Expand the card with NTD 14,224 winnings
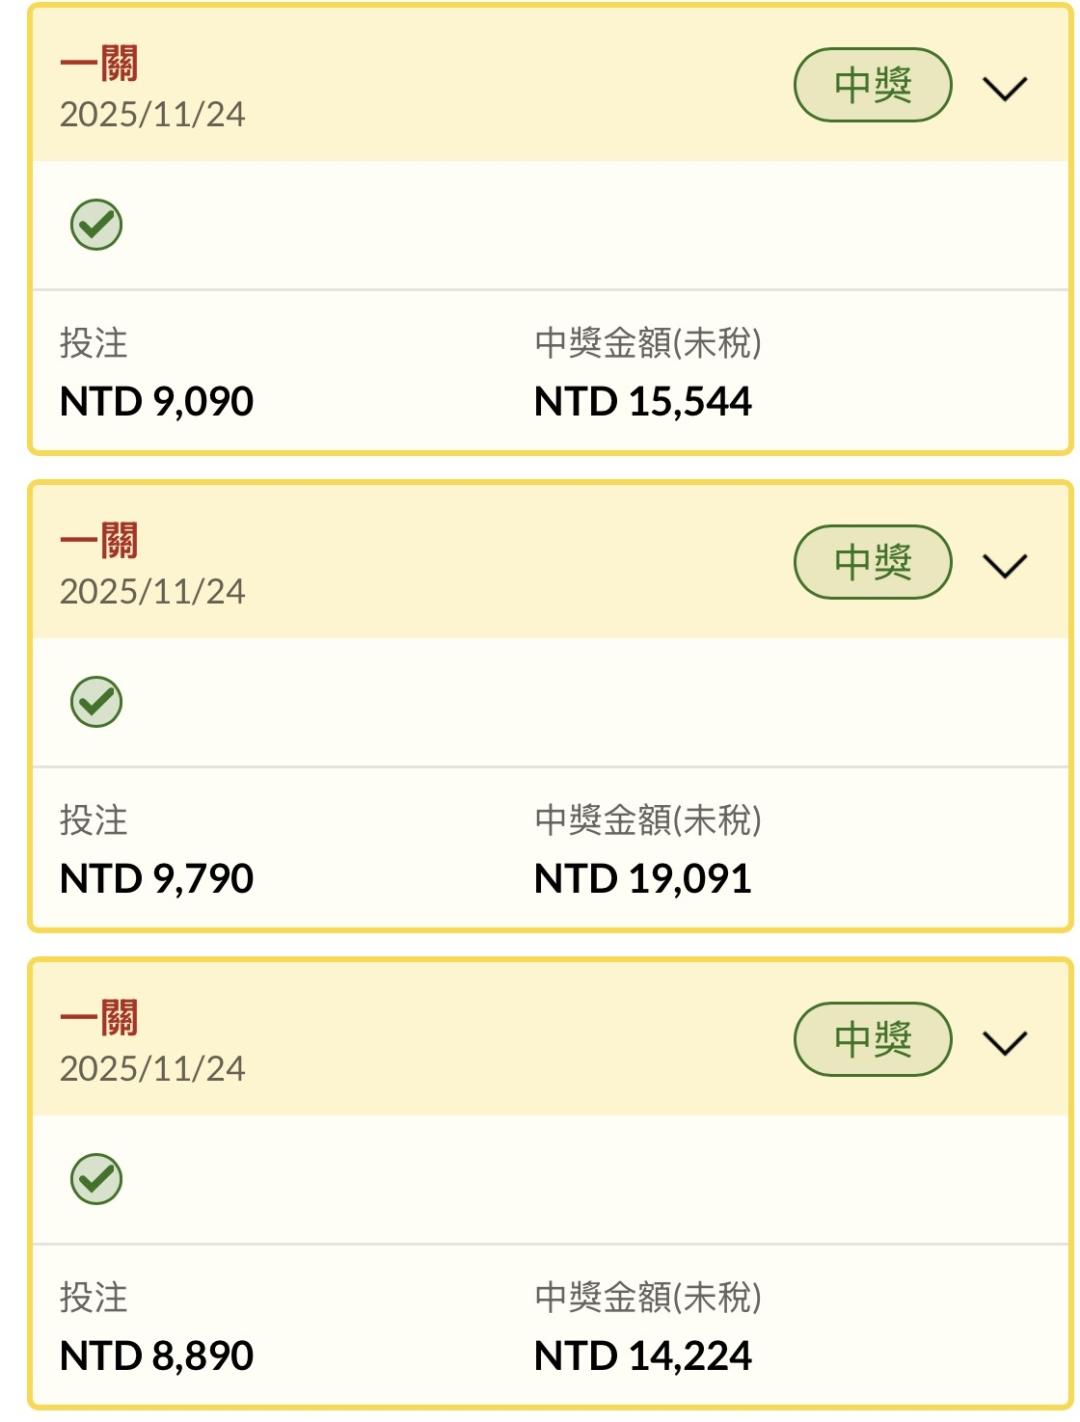1080x1422 pixels. tap(1004, 1042)
